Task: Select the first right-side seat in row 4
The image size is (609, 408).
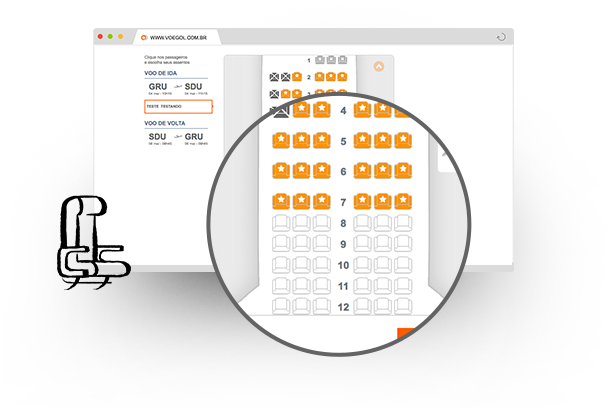Action: 362,109
